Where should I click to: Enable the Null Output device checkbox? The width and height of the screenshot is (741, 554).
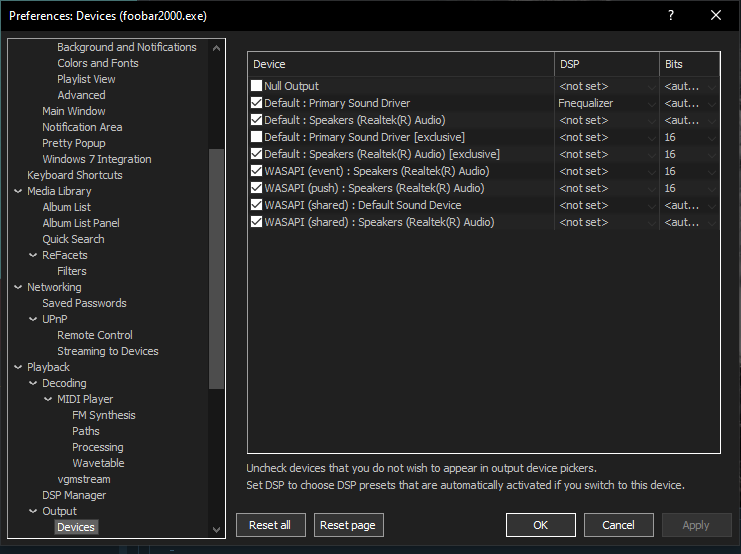257,86
